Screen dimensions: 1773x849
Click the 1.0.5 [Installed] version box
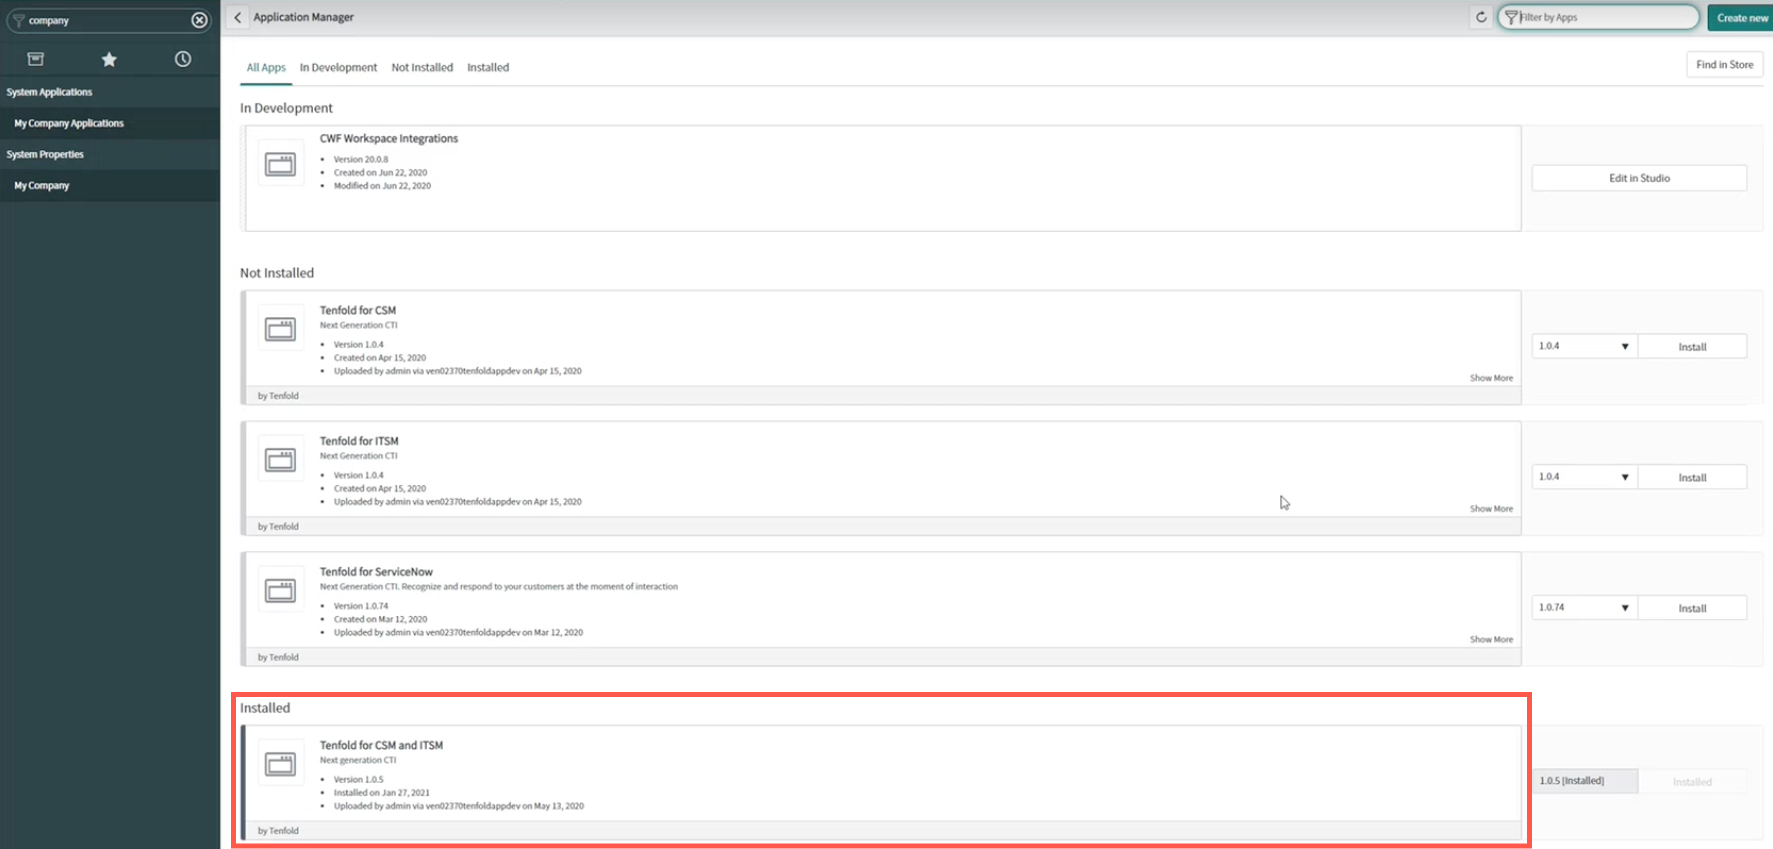tap(1585, 781)
